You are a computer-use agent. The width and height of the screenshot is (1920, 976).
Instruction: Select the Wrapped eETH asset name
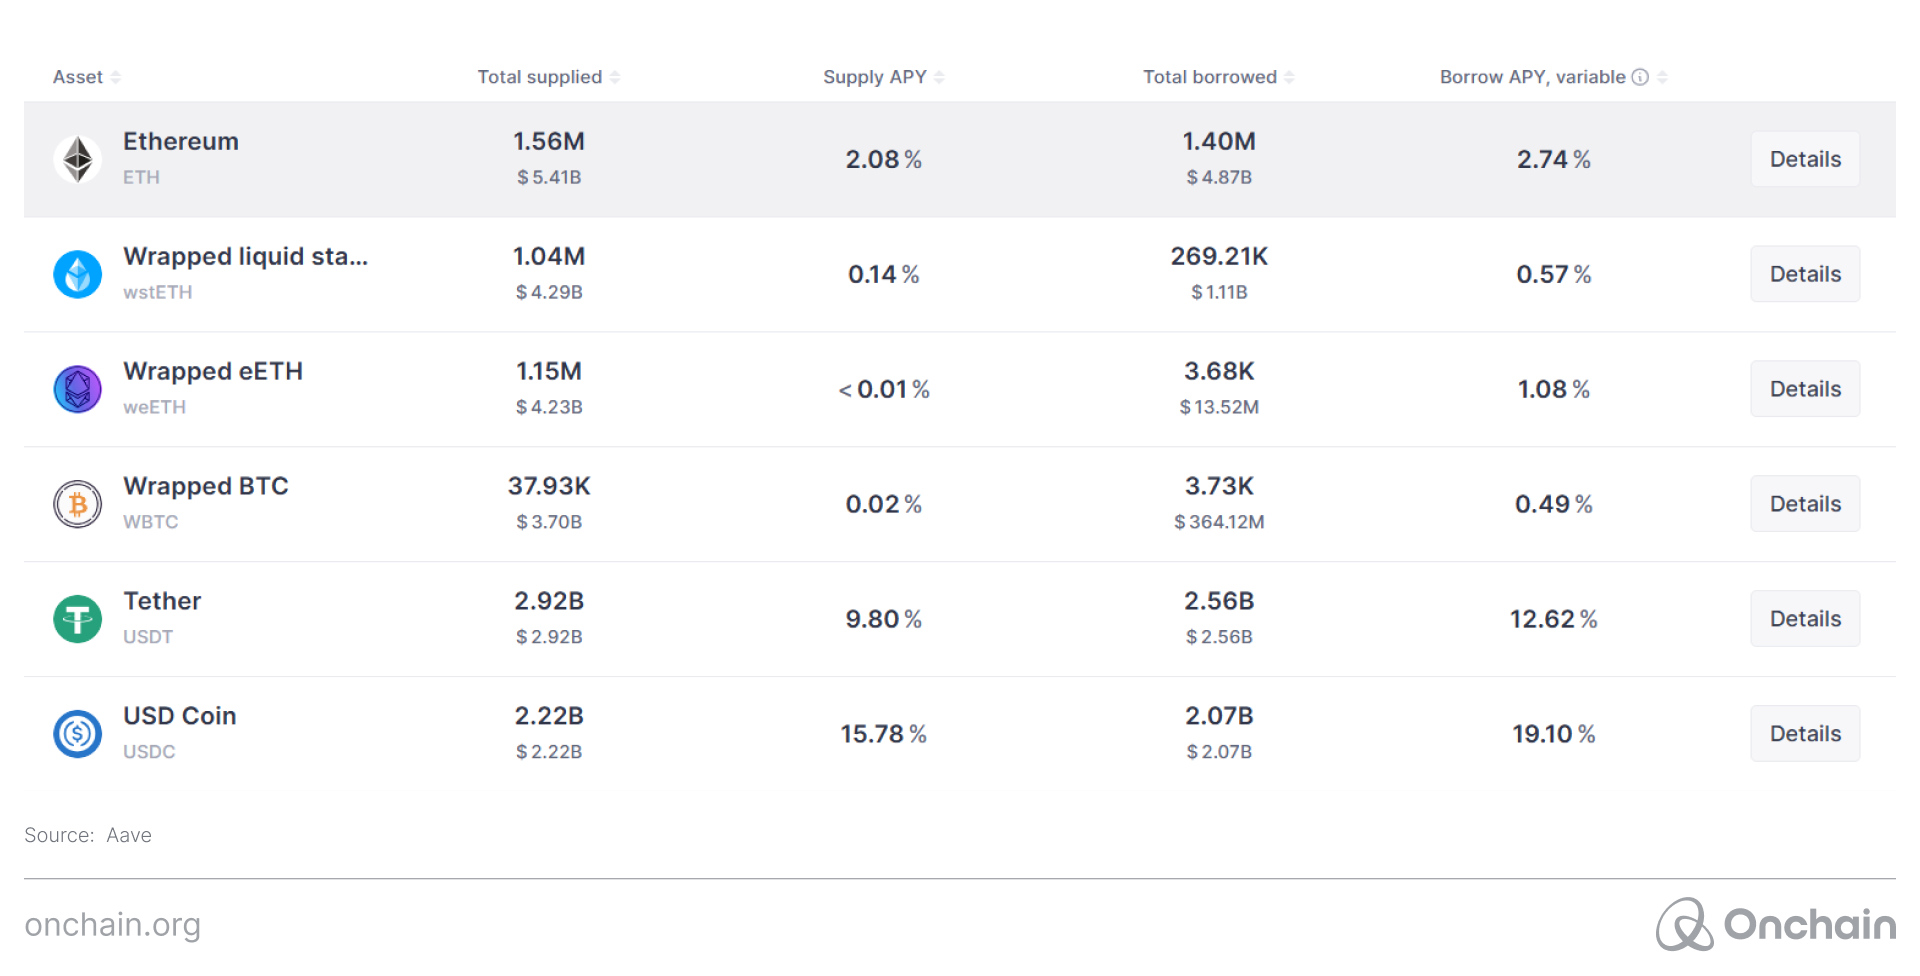[x=213, y=372]
